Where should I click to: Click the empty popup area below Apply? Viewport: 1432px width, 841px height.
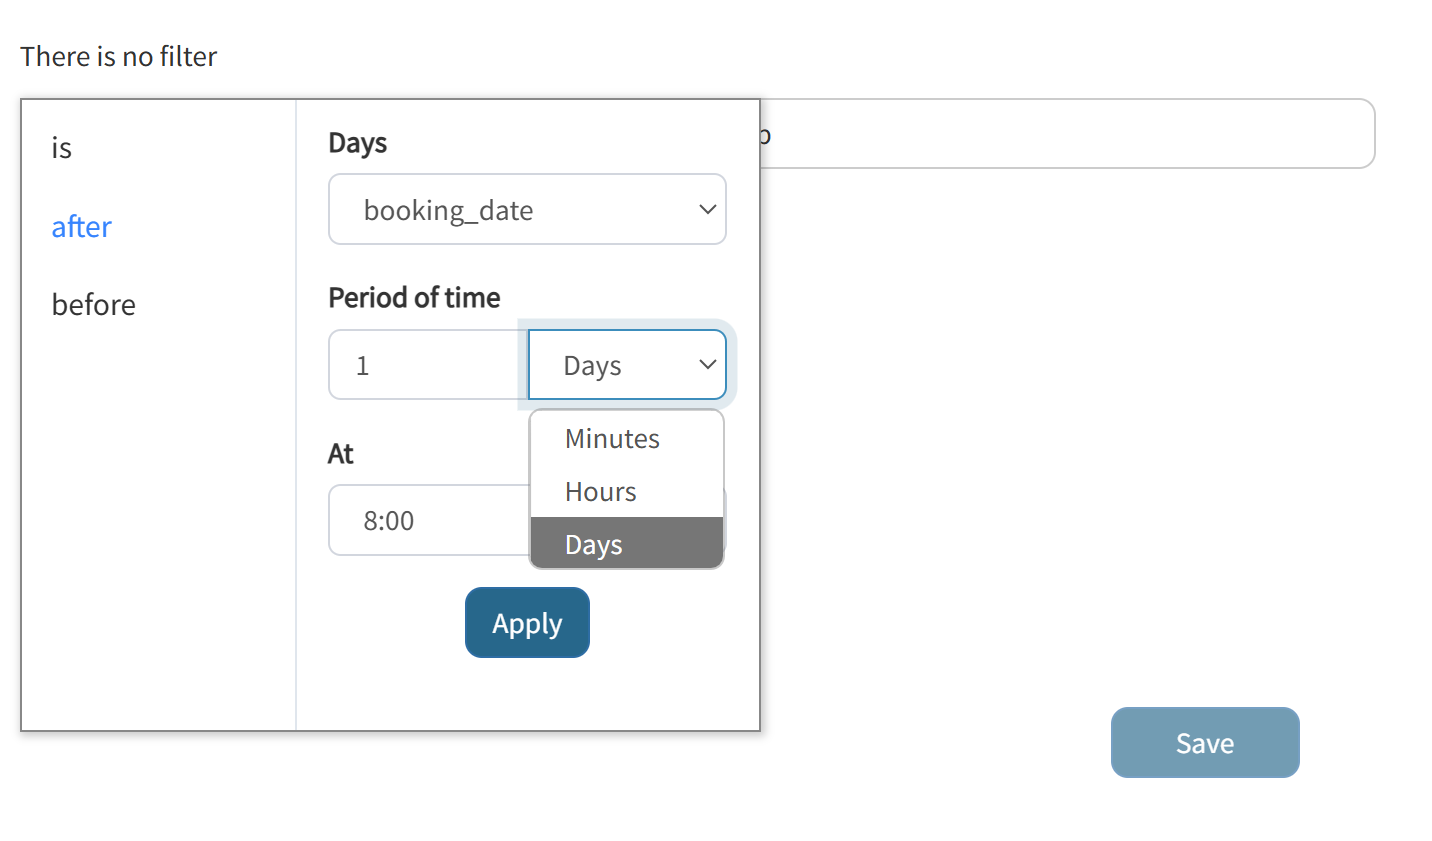point(527,694)
